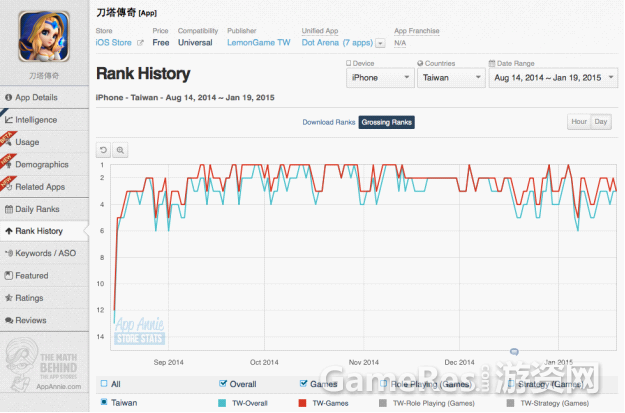
Task: Click the AppAnnie.com link
Action: [x=59, y=386]
